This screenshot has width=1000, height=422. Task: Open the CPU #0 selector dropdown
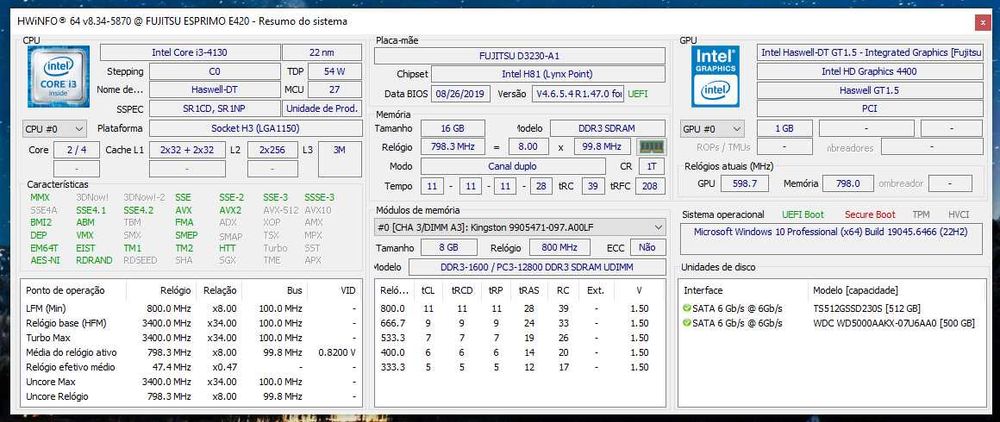54,129
